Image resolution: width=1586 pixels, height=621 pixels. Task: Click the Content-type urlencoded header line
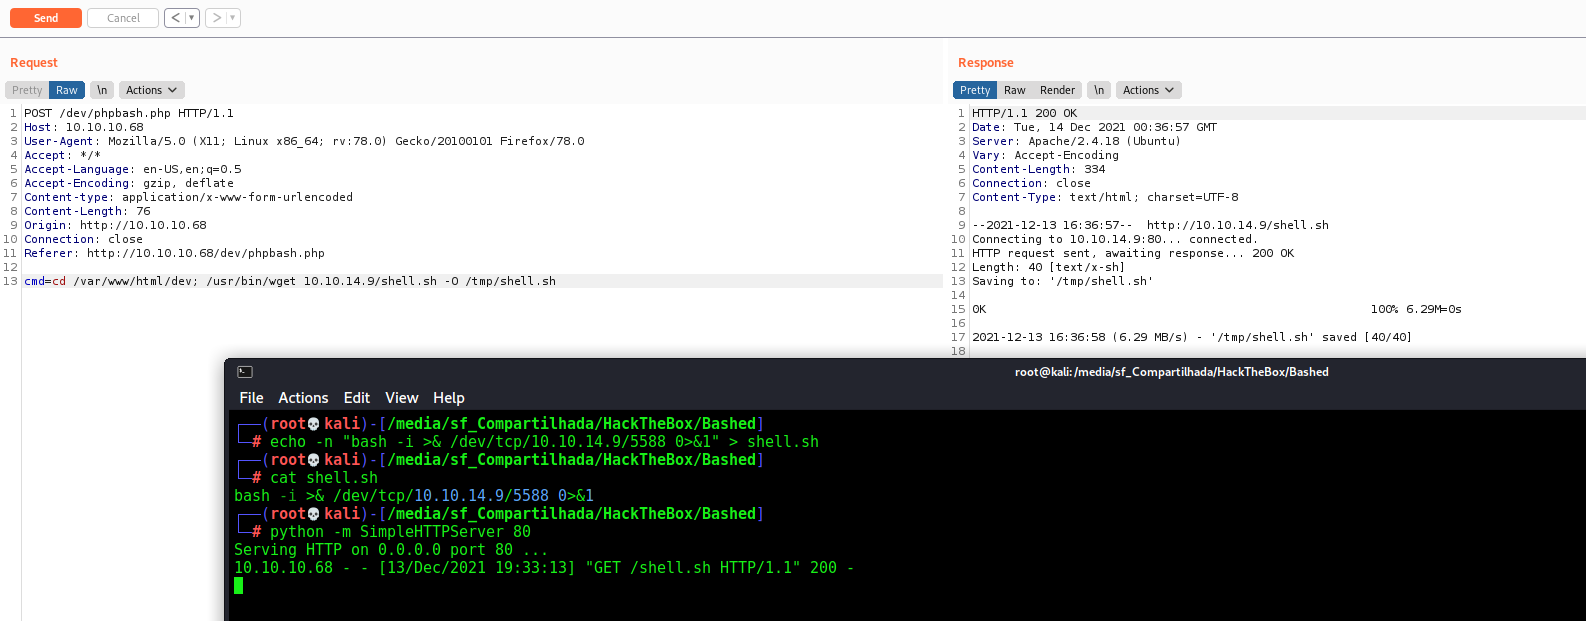pyautogui.click(x=188, y=197)
